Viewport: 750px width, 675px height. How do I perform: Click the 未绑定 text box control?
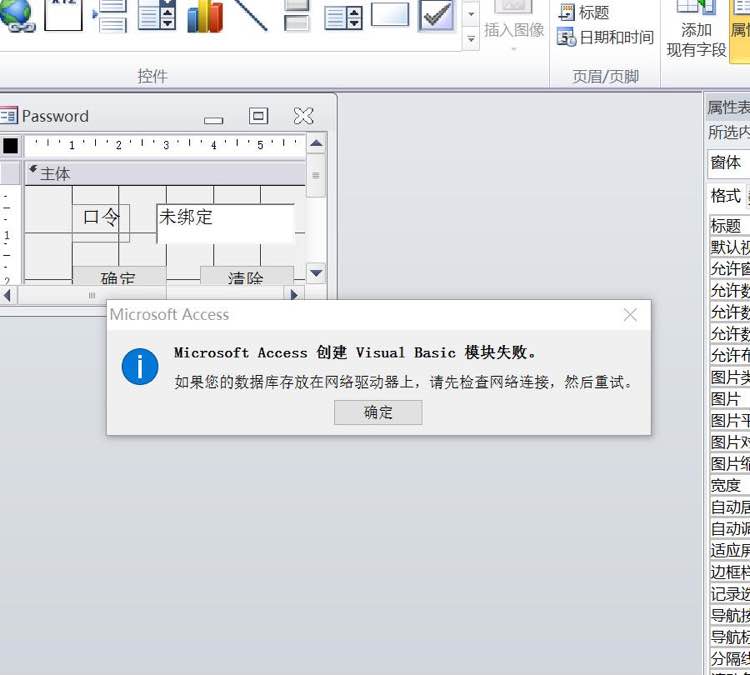tap(226, 224)
